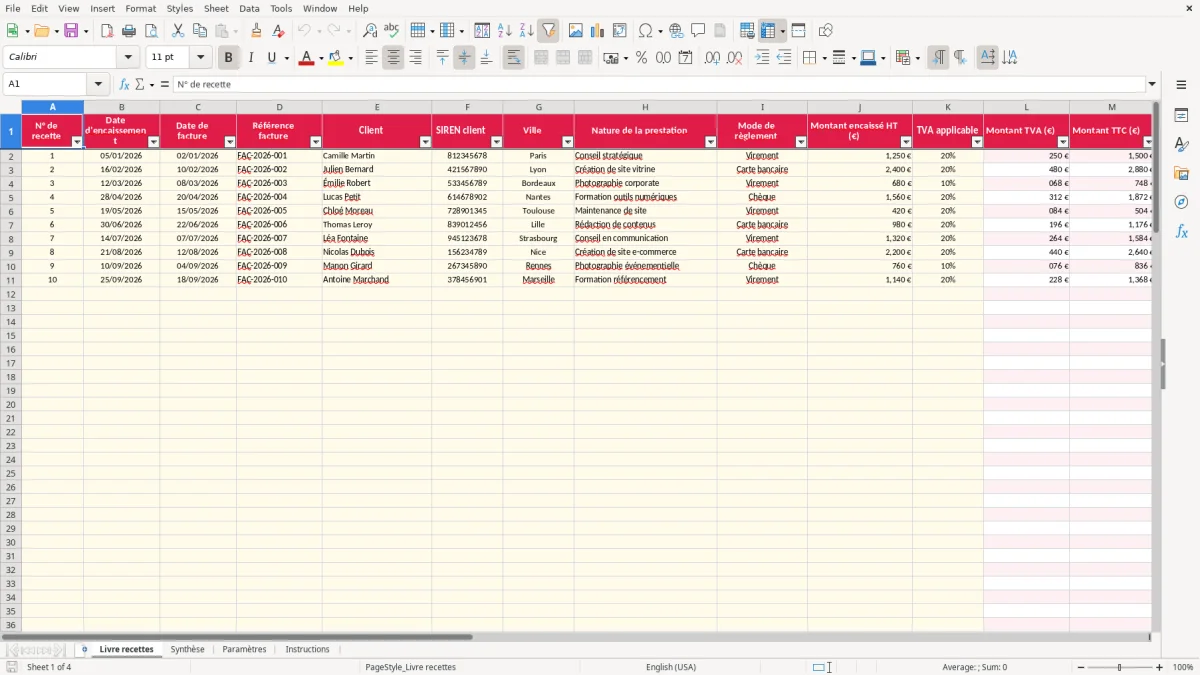
Task: Click the Export as PDF icon
Action: click(107, 31)
